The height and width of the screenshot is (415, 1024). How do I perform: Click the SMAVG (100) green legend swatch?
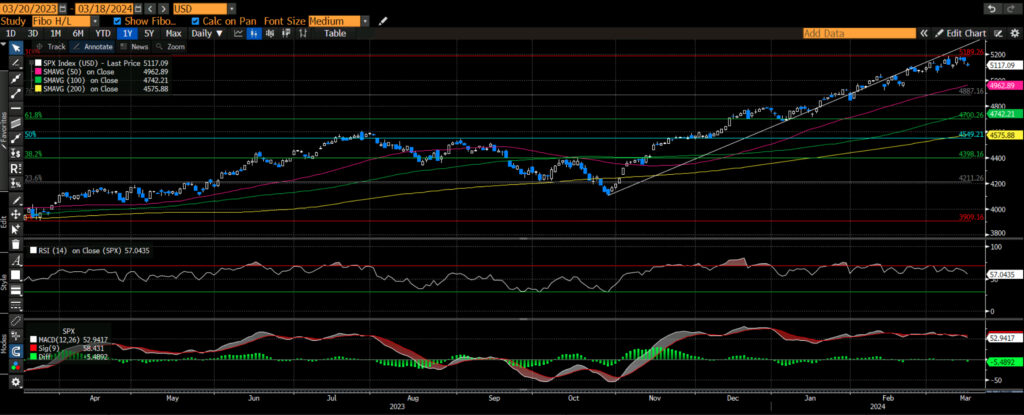click(x=38, y=80)
